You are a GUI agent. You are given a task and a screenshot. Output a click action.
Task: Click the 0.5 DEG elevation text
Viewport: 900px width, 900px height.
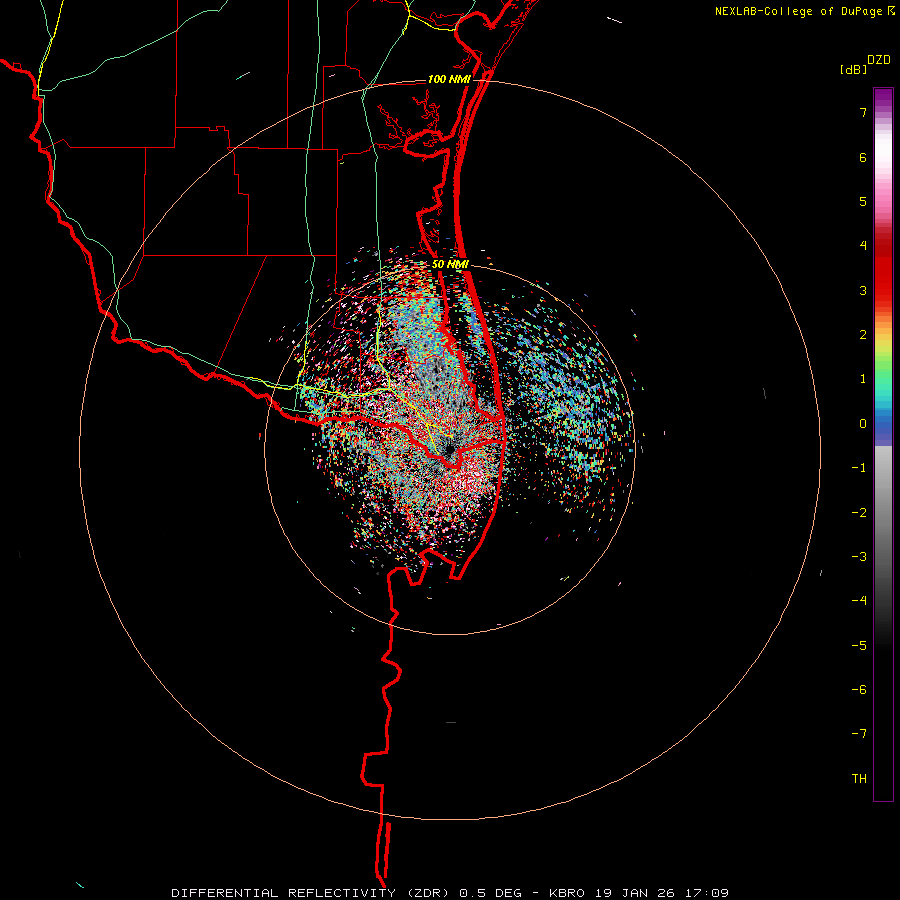[490, 893]
